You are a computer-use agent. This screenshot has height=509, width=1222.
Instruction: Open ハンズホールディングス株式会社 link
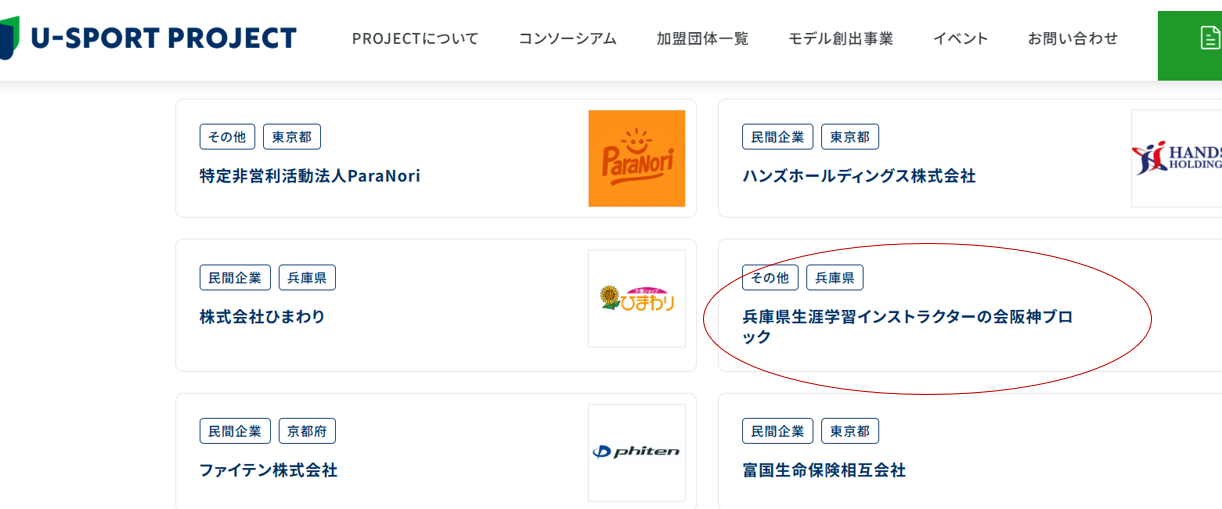858,175
